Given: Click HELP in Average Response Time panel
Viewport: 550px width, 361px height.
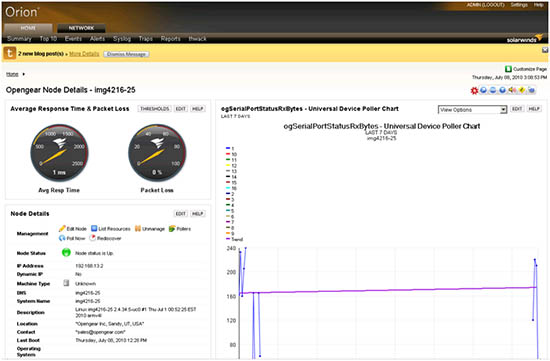Looking at the screenshot, I should [x=198, y=109].
